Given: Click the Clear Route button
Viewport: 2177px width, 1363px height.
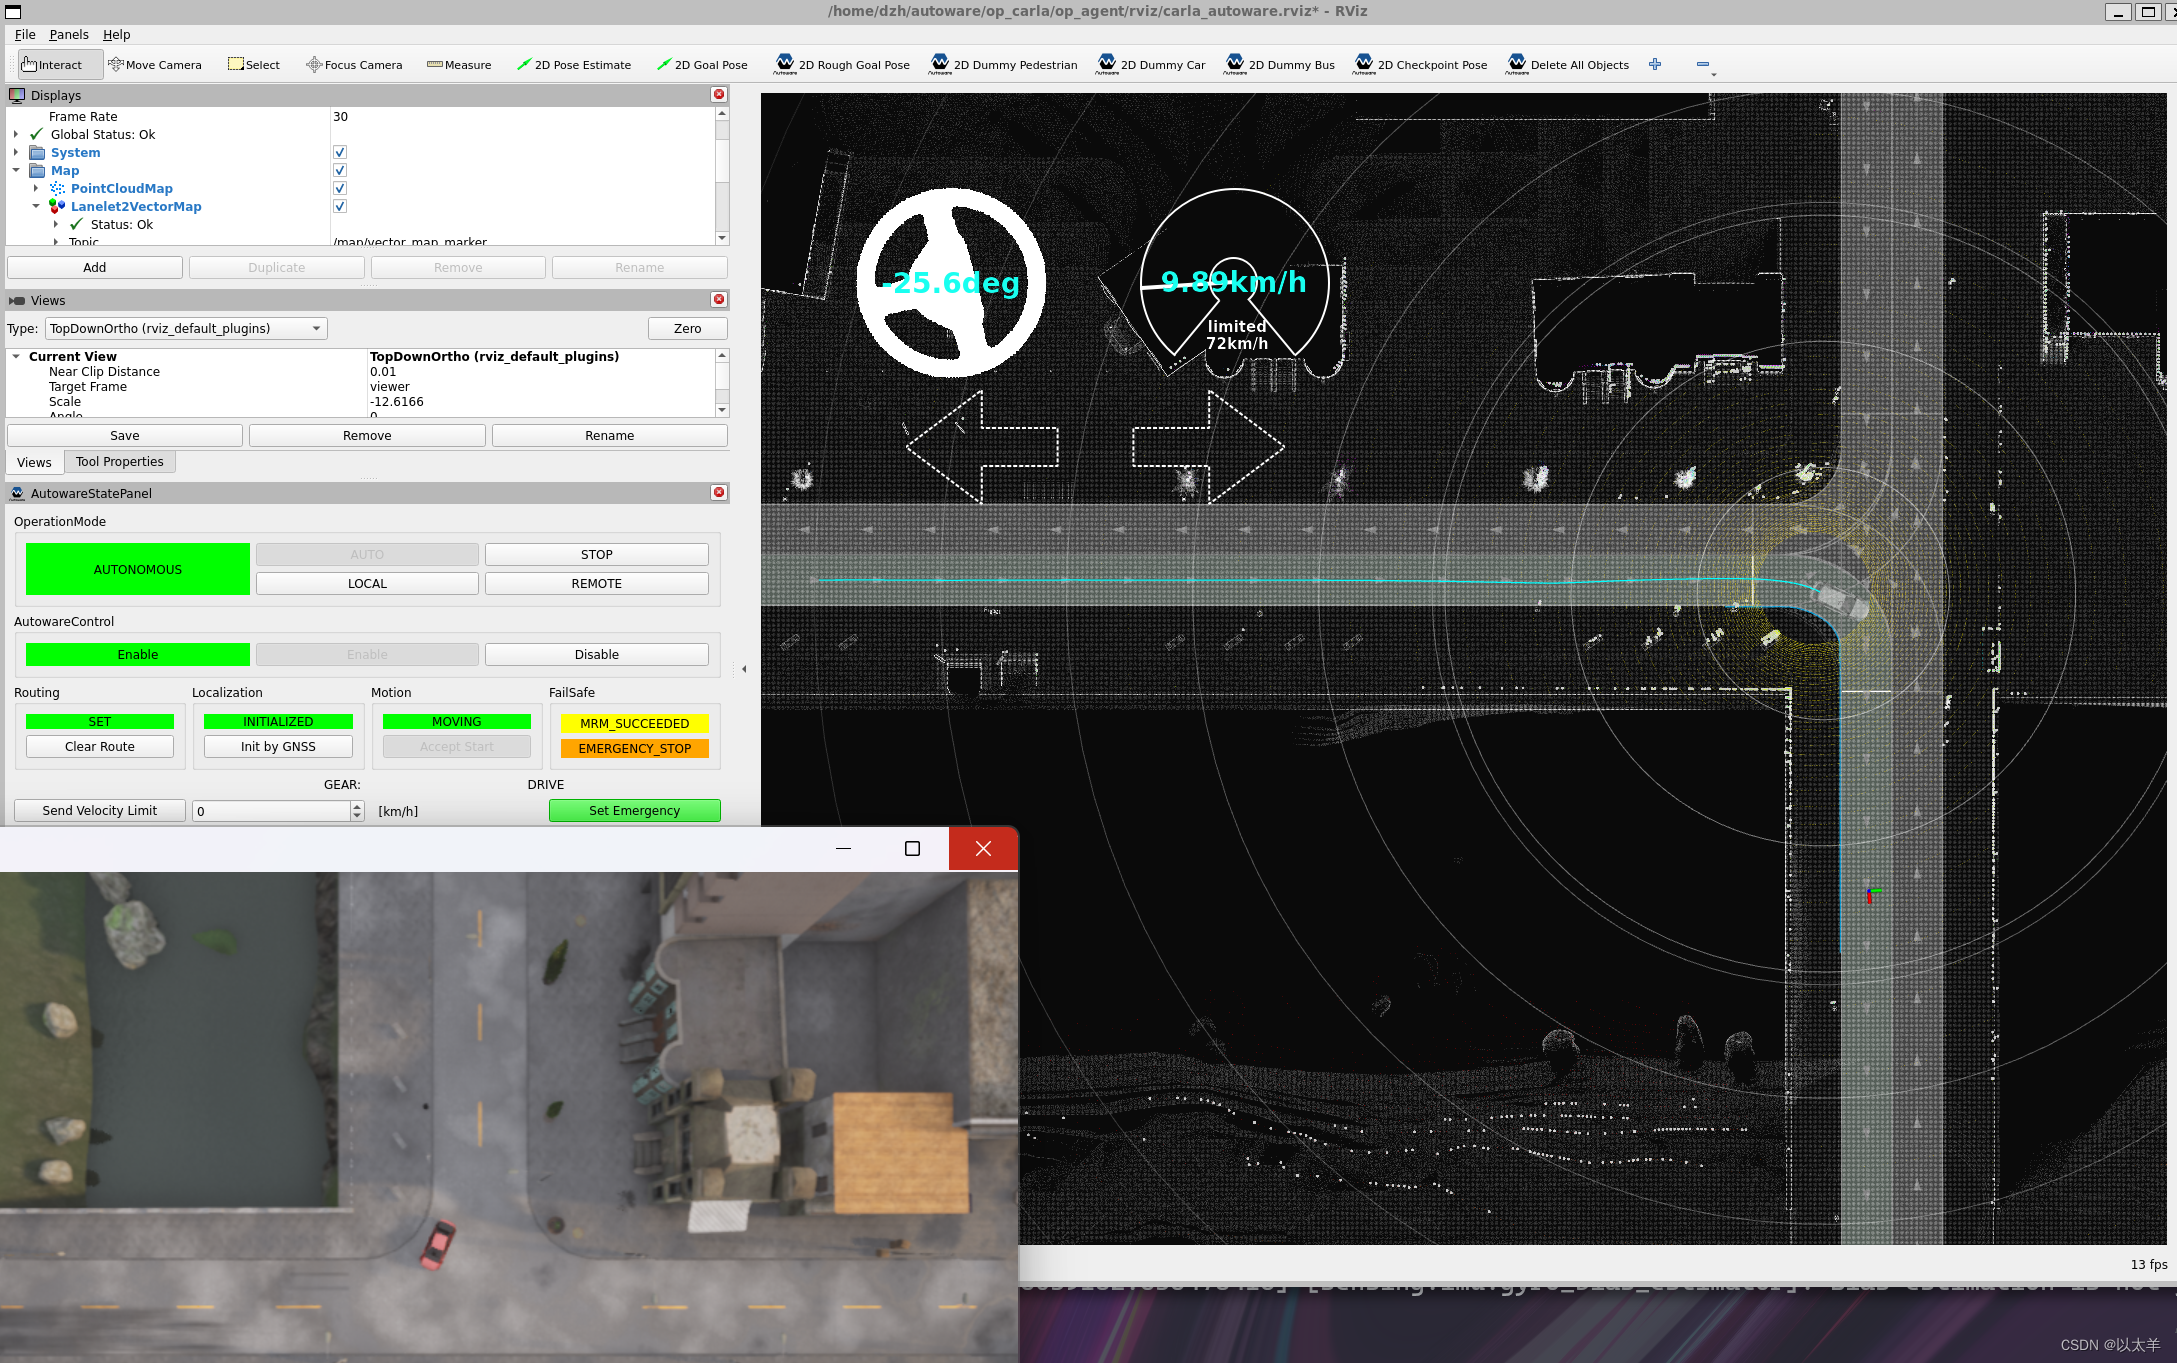Looking at the screenshot, I should [100, 747].
